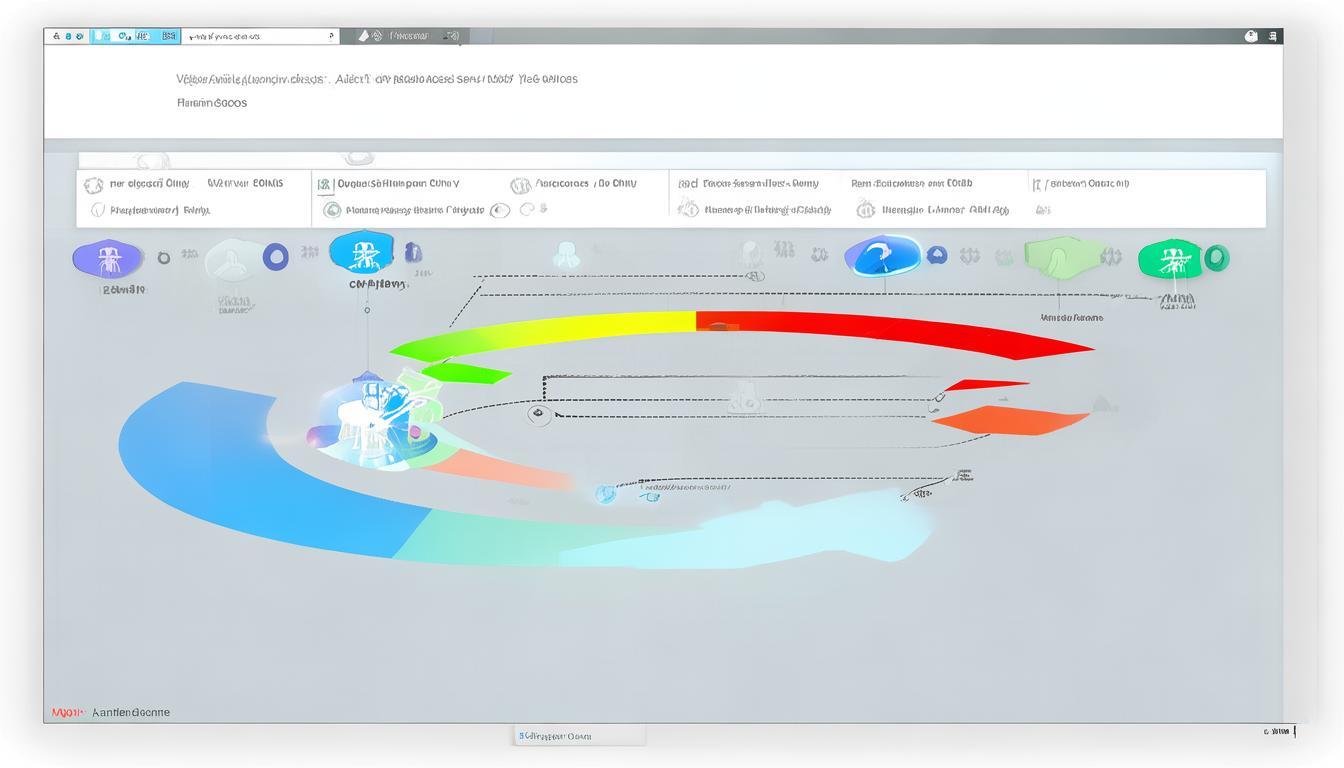Click the pale green node icon
1344x768 pixels.
tap(1064, 255)
